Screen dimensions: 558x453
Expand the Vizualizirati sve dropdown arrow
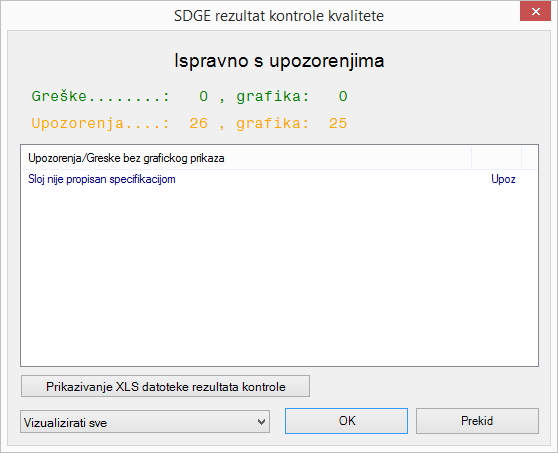click(261, 422)
